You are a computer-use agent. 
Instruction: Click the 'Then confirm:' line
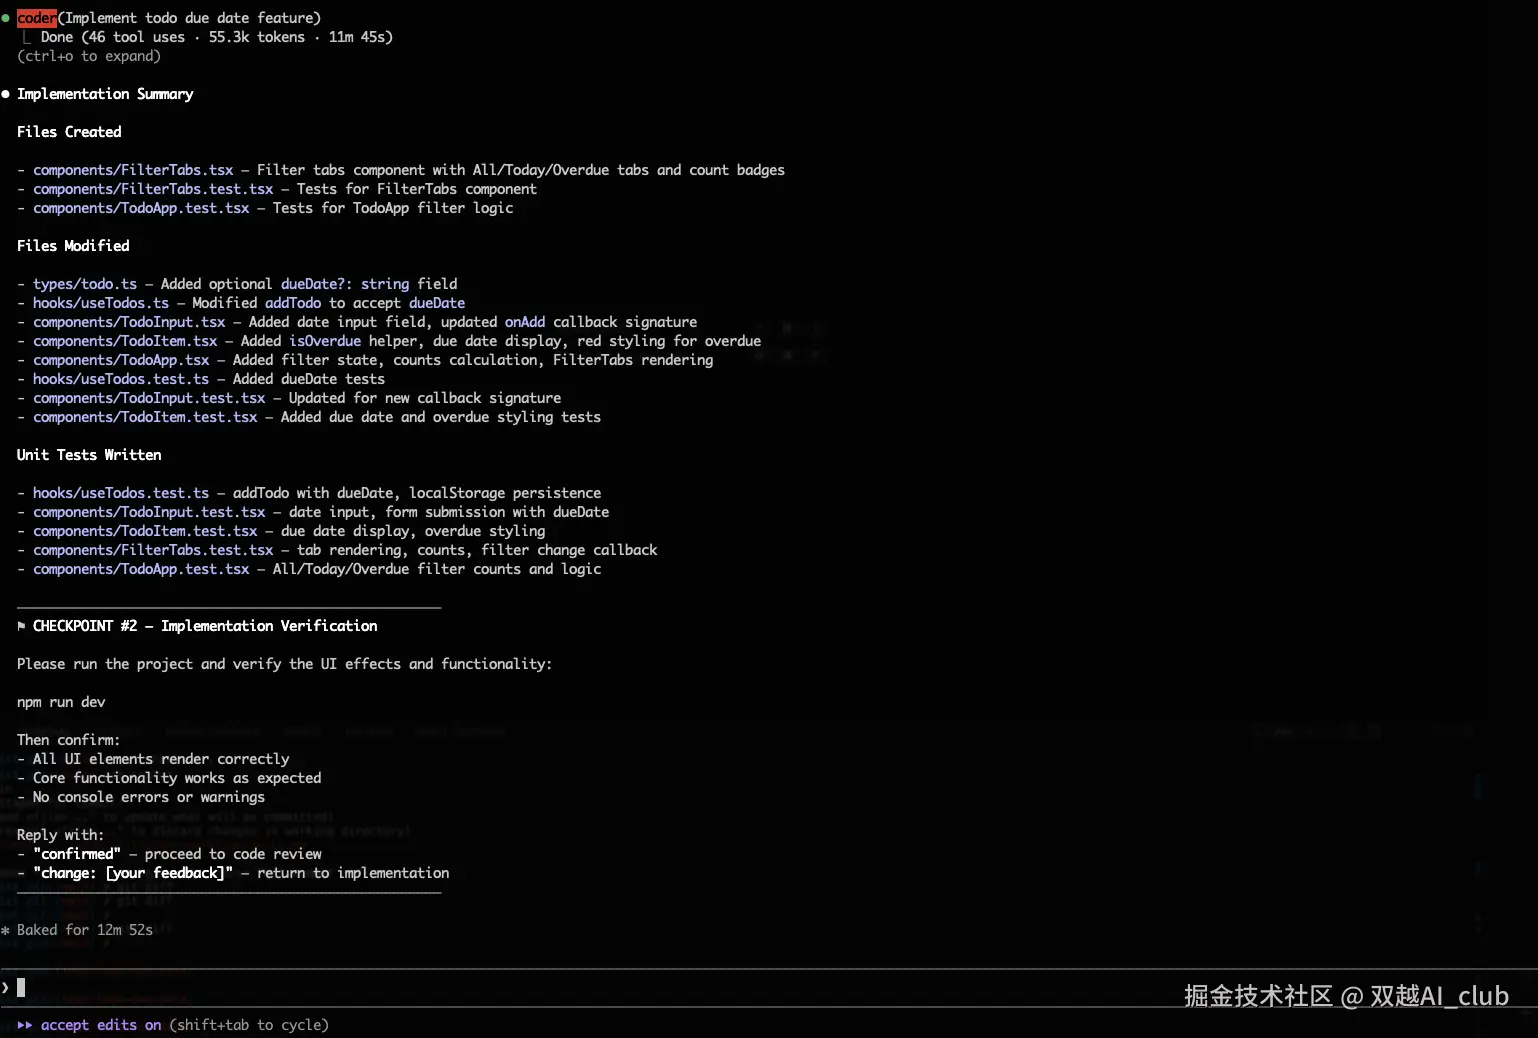pyautogui.click(x=68, y=740)
